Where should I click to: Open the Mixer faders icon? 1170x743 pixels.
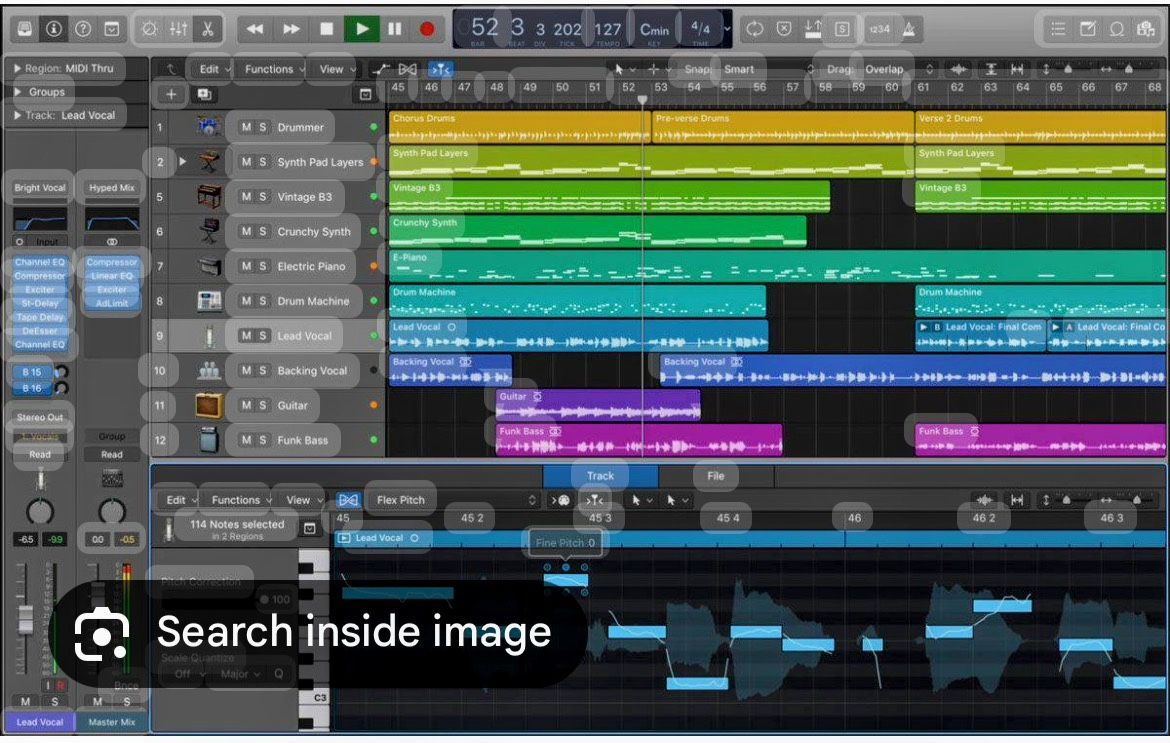(x=178, y=29)
